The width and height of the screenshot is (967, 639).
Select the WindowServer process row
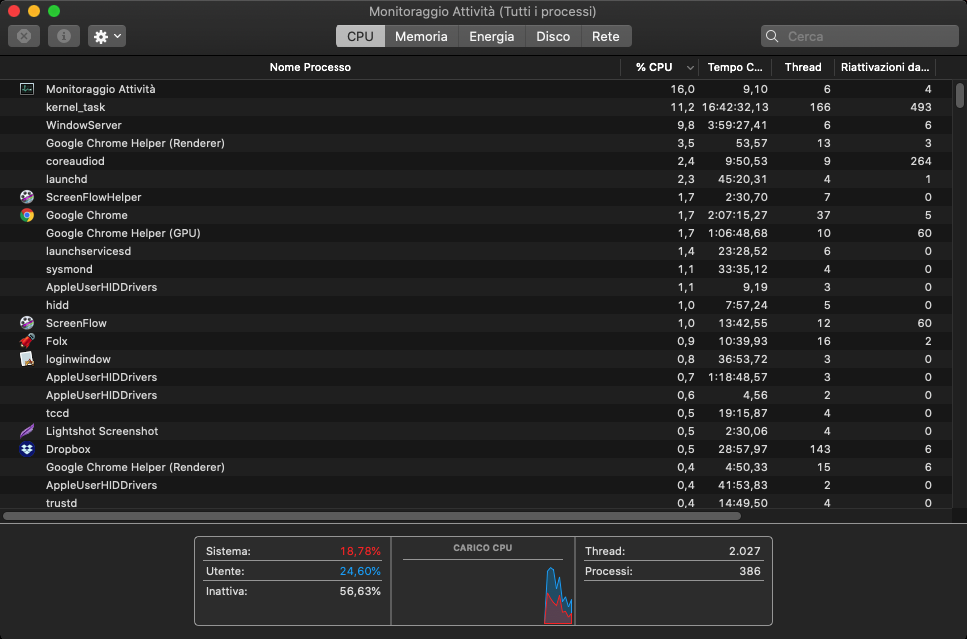[476, 125]
